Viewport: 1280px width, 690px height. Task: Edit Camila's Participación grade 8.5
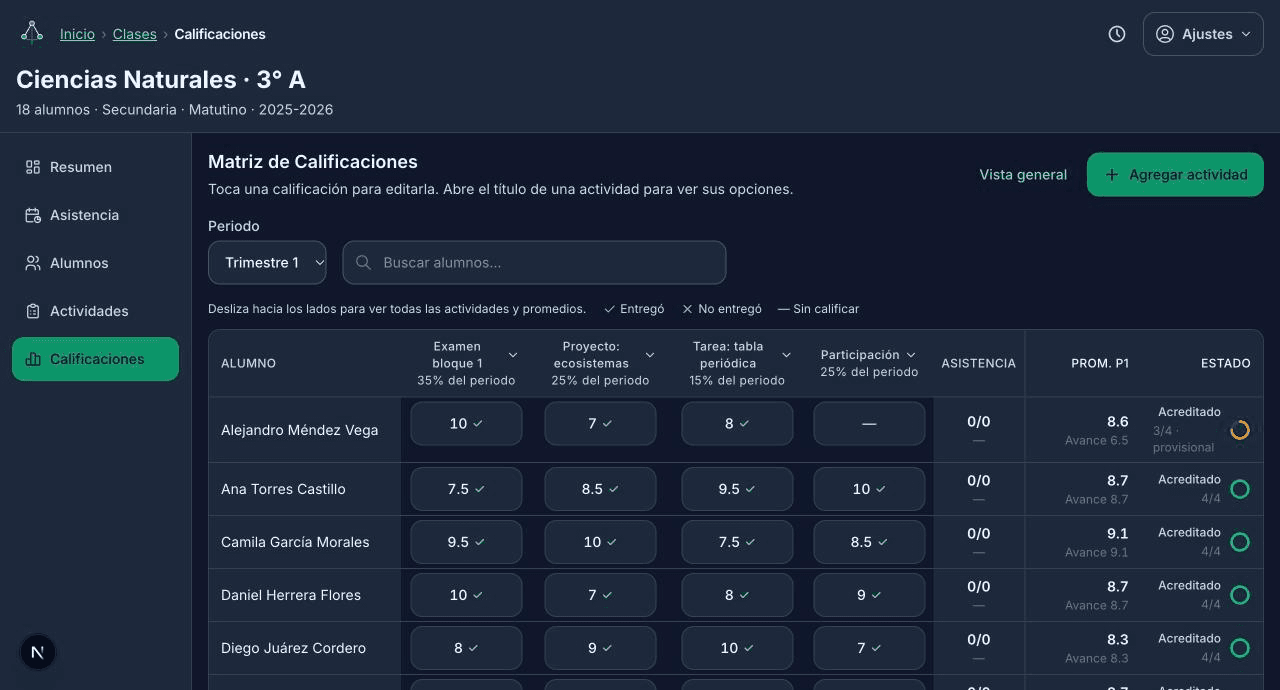(x=869, y=542)
